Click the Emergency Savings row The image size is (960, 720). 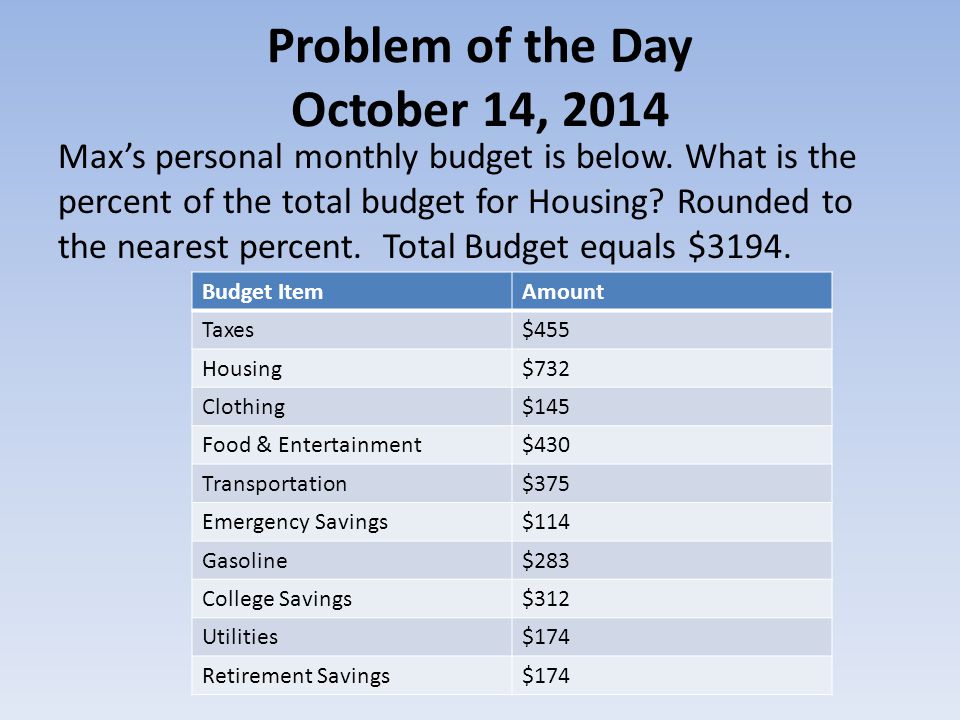pyautogui.click(x=512, y=522)
